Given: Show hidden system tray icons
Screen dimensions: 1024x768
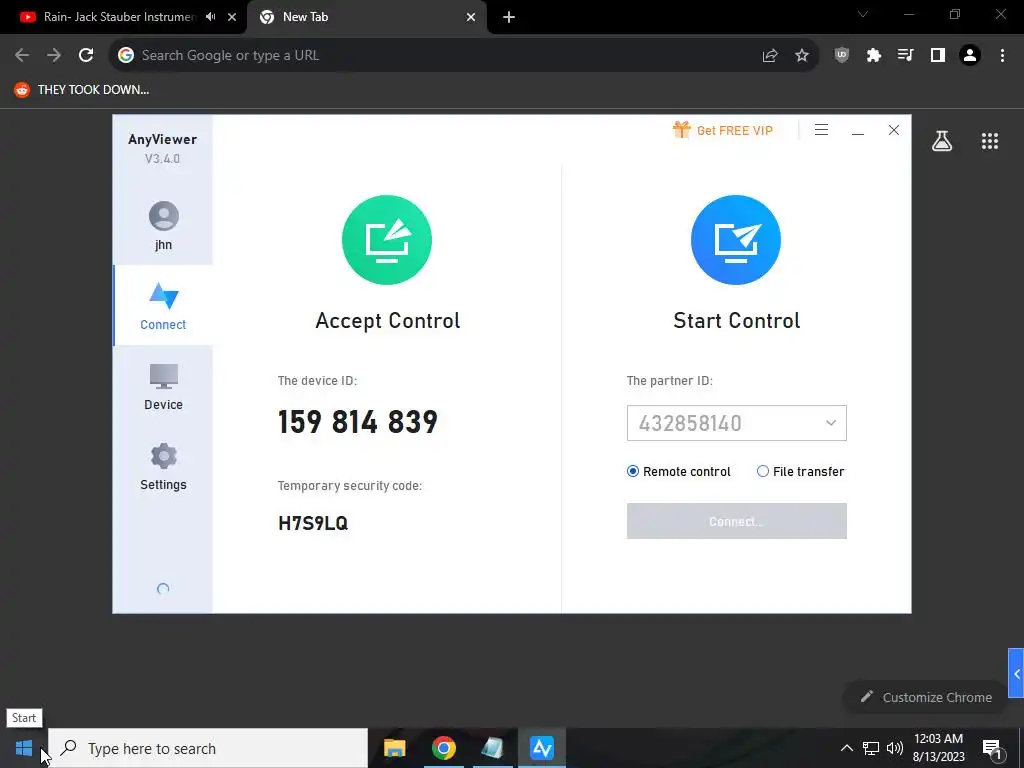Looking at the screenshot, I should point(846,748).
